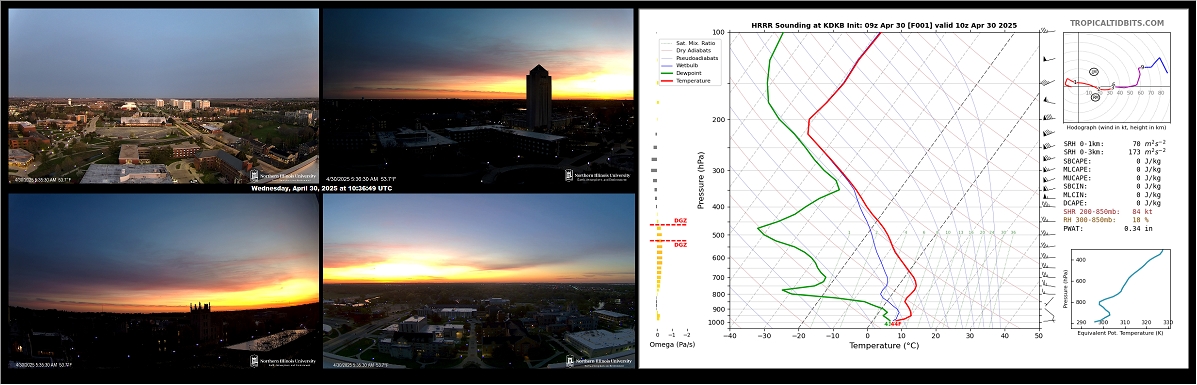
Task: Open the bottom-right aerial campus webcam
Action: click(x=479, y=280)
